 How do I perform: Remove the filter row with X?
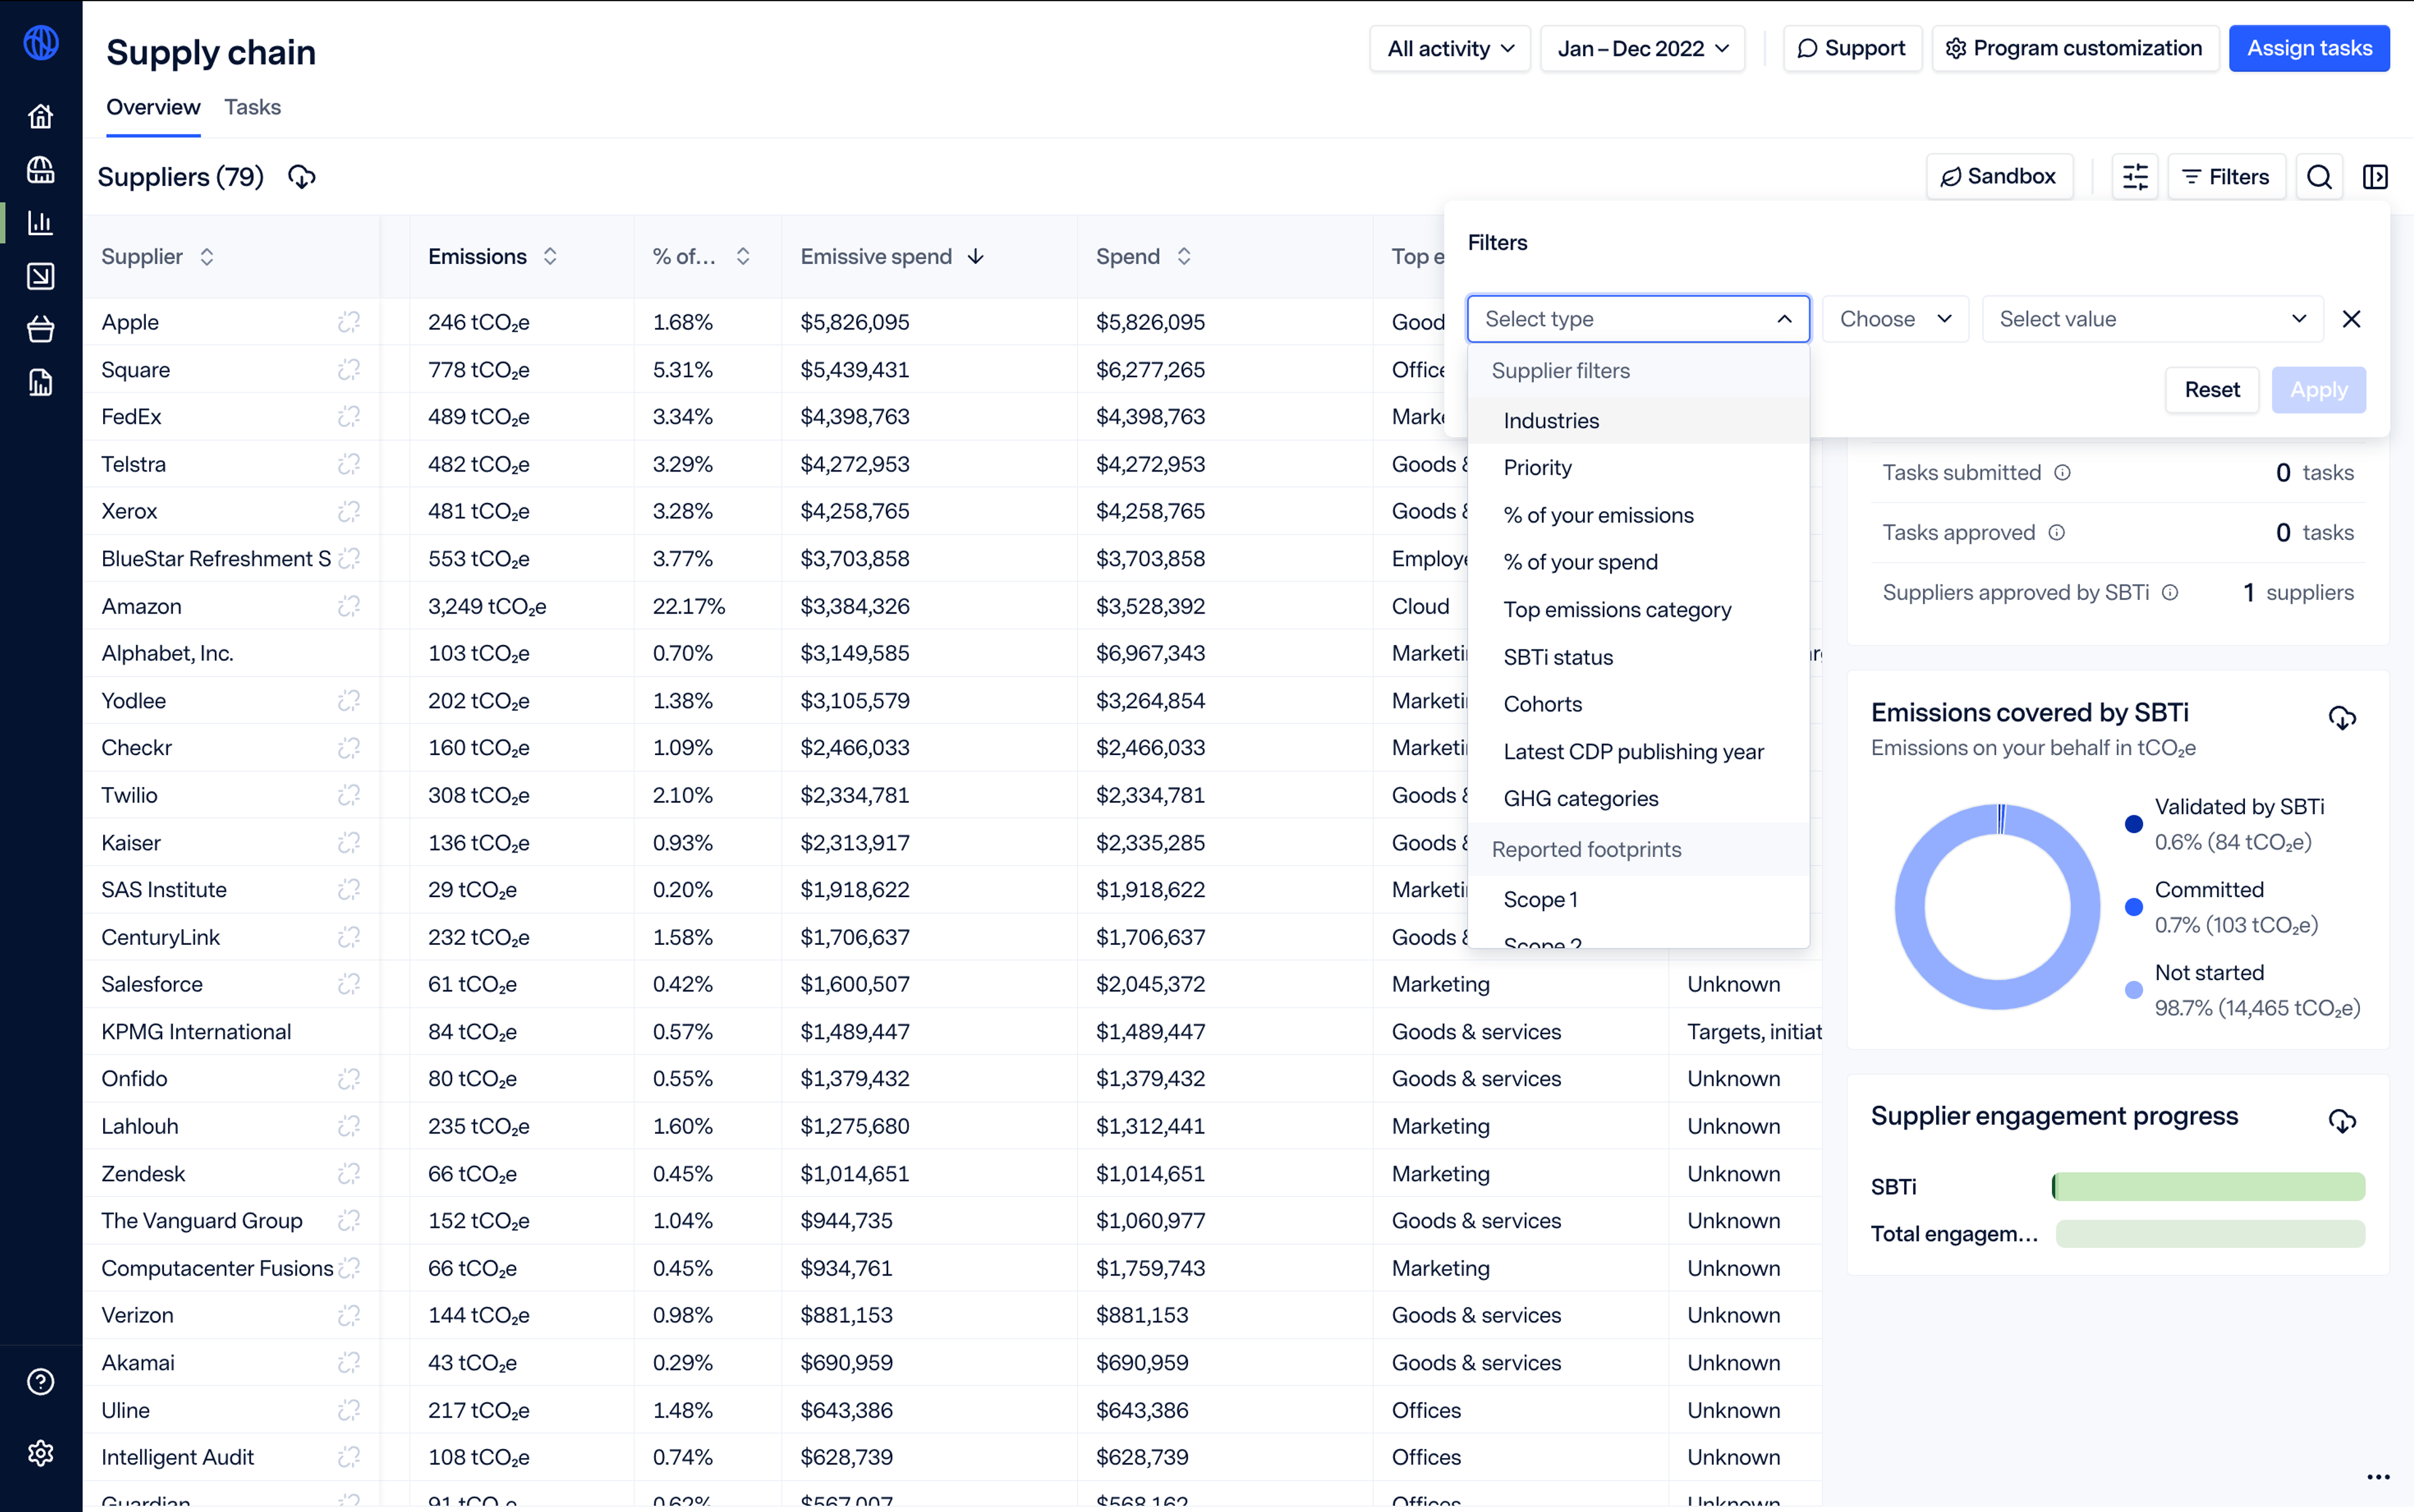(x=2351, y=319)
